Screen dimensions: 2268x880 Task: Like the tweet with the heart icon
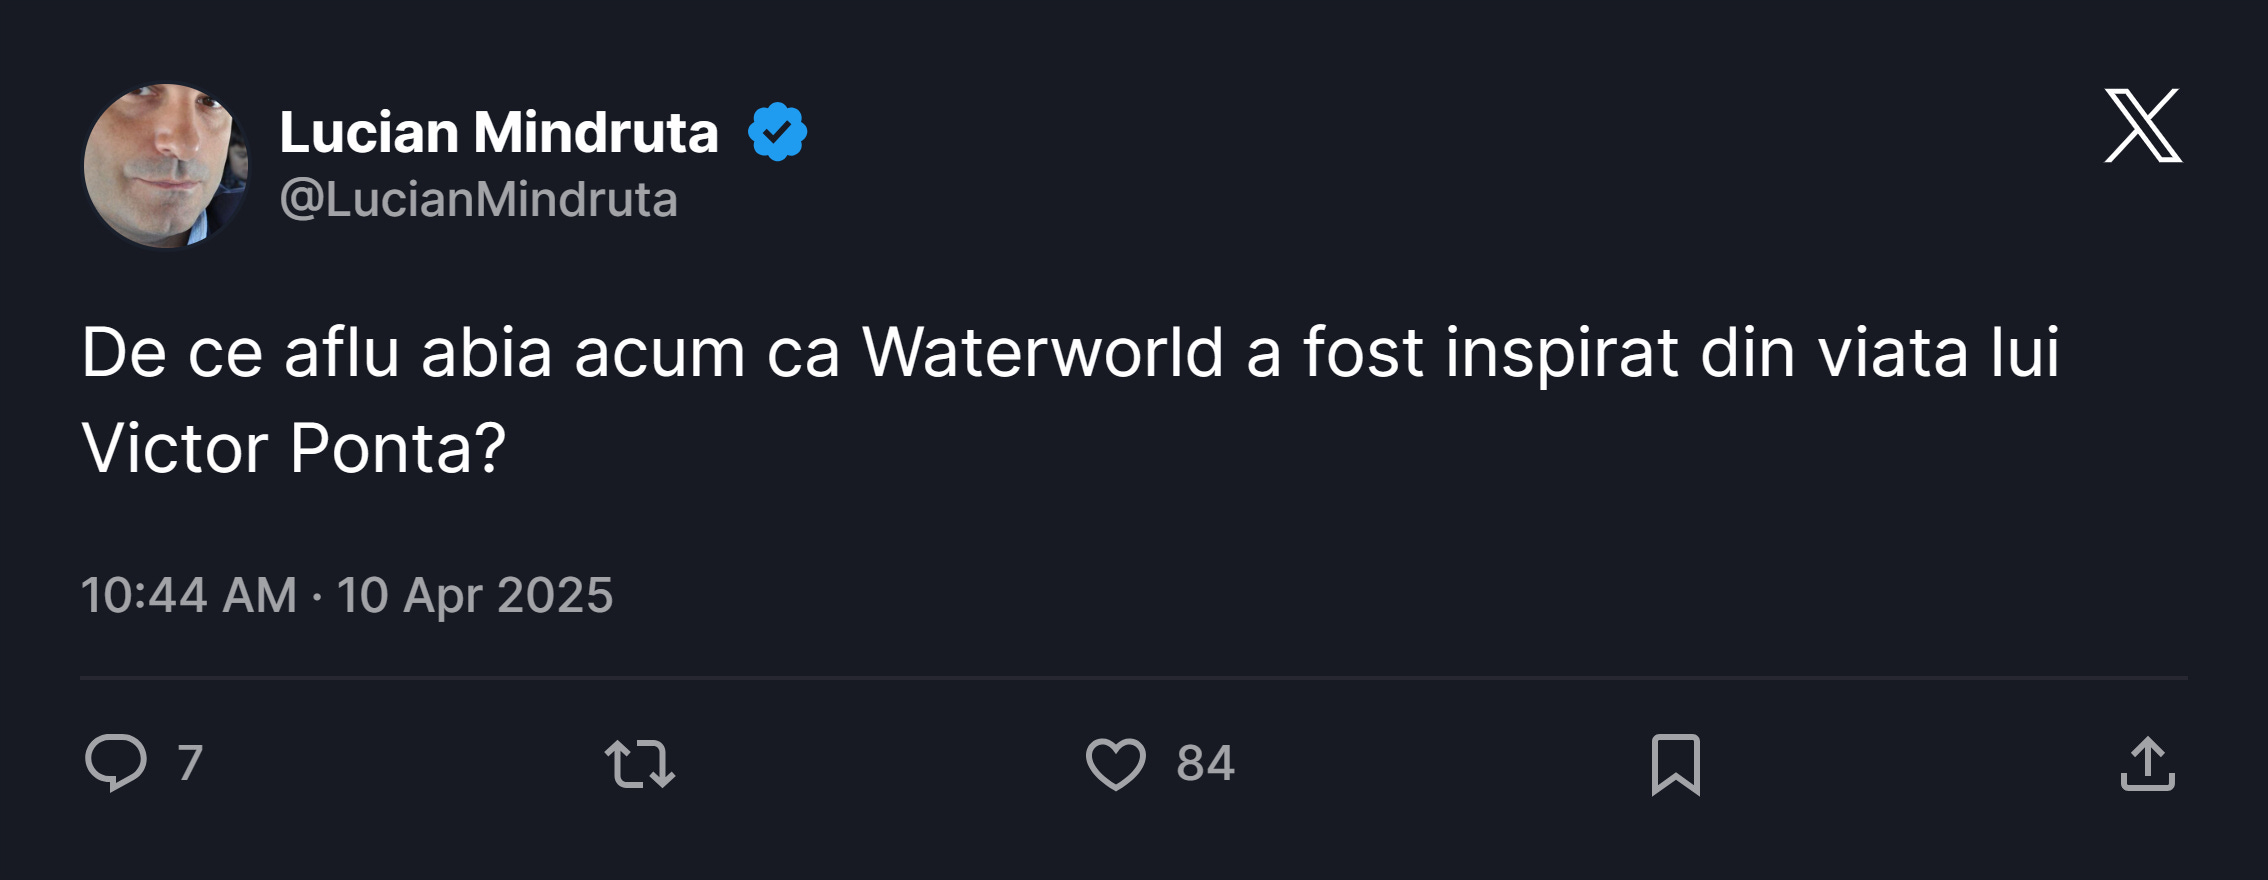[1116, 764]
